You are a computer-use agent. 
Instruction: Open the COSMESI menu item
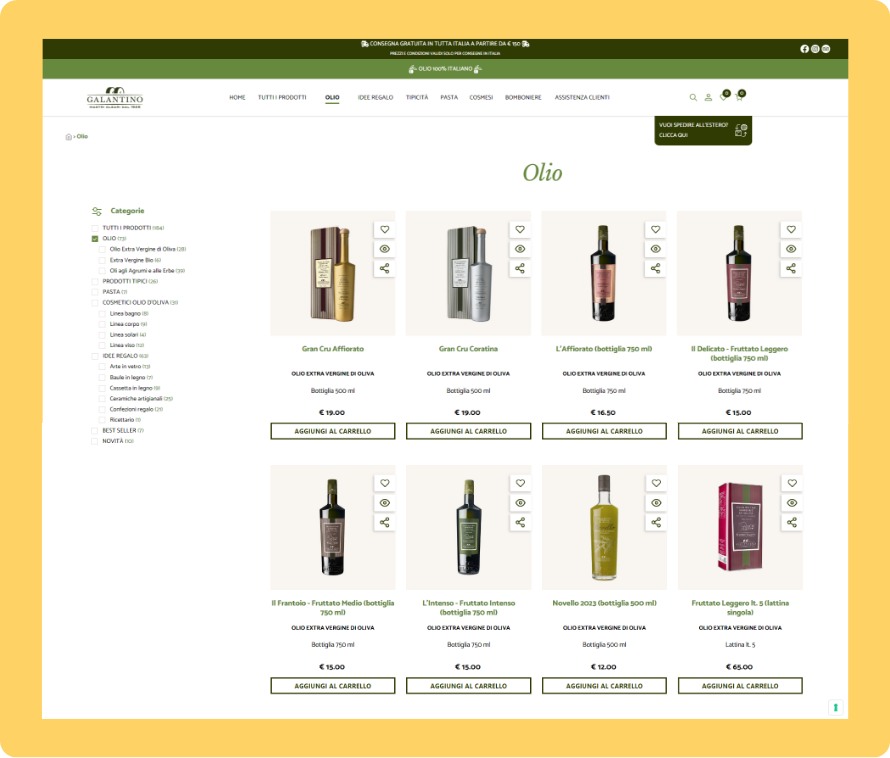(x=481, y=98)
